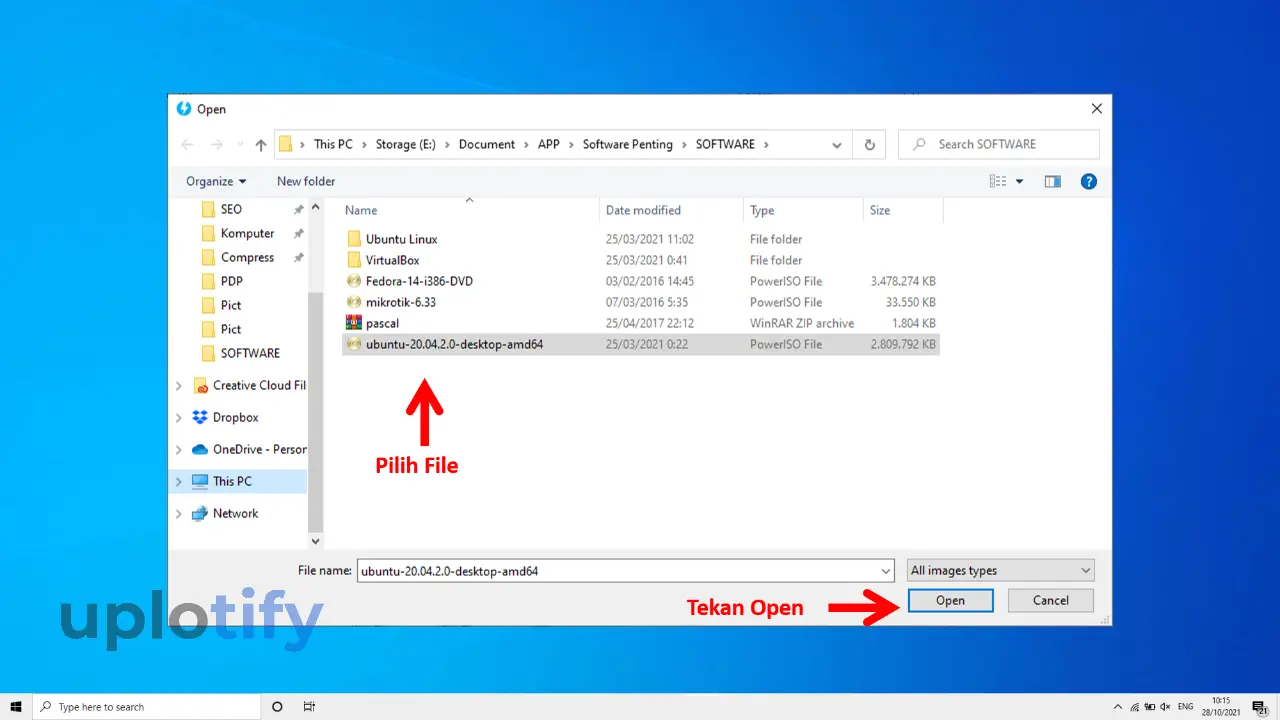
Task: Click This PC in the address bar
Action: click(333, 144)
